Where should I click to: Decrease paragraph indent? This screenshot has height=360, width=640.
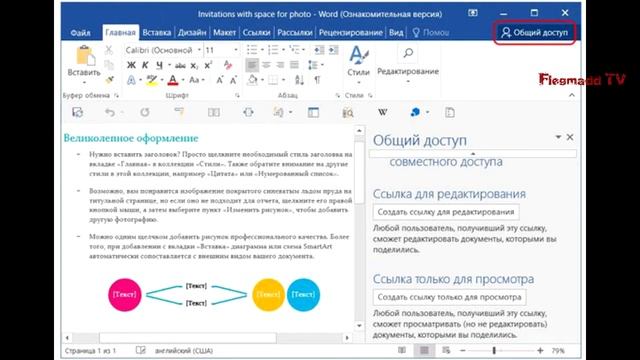point(319,50)
